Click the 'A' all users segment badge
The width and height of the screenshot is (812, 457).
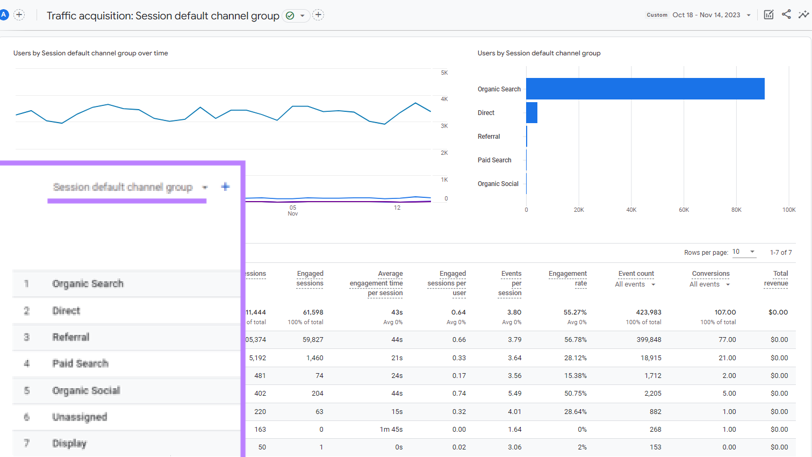coord(5,15)
